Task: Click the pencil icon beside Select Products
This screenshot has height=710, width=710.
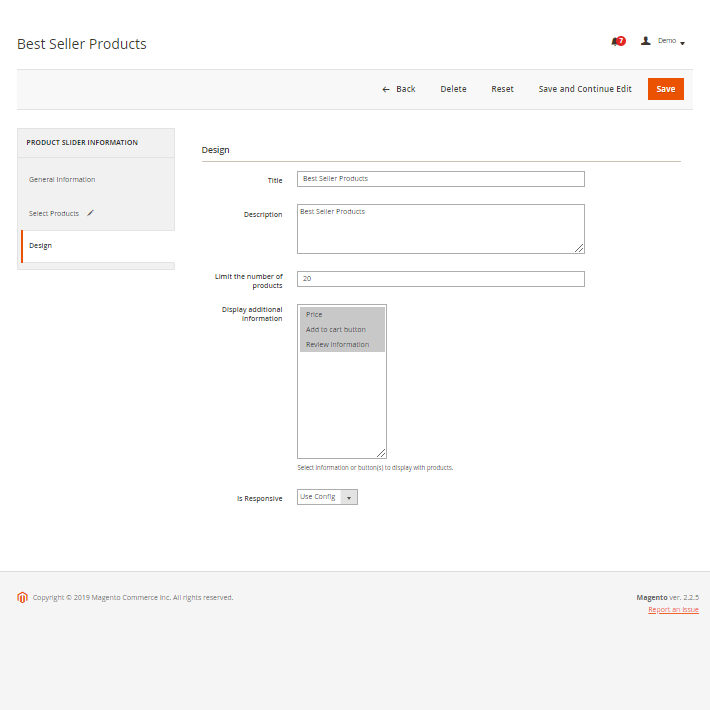Action: [x=90, y=213]
